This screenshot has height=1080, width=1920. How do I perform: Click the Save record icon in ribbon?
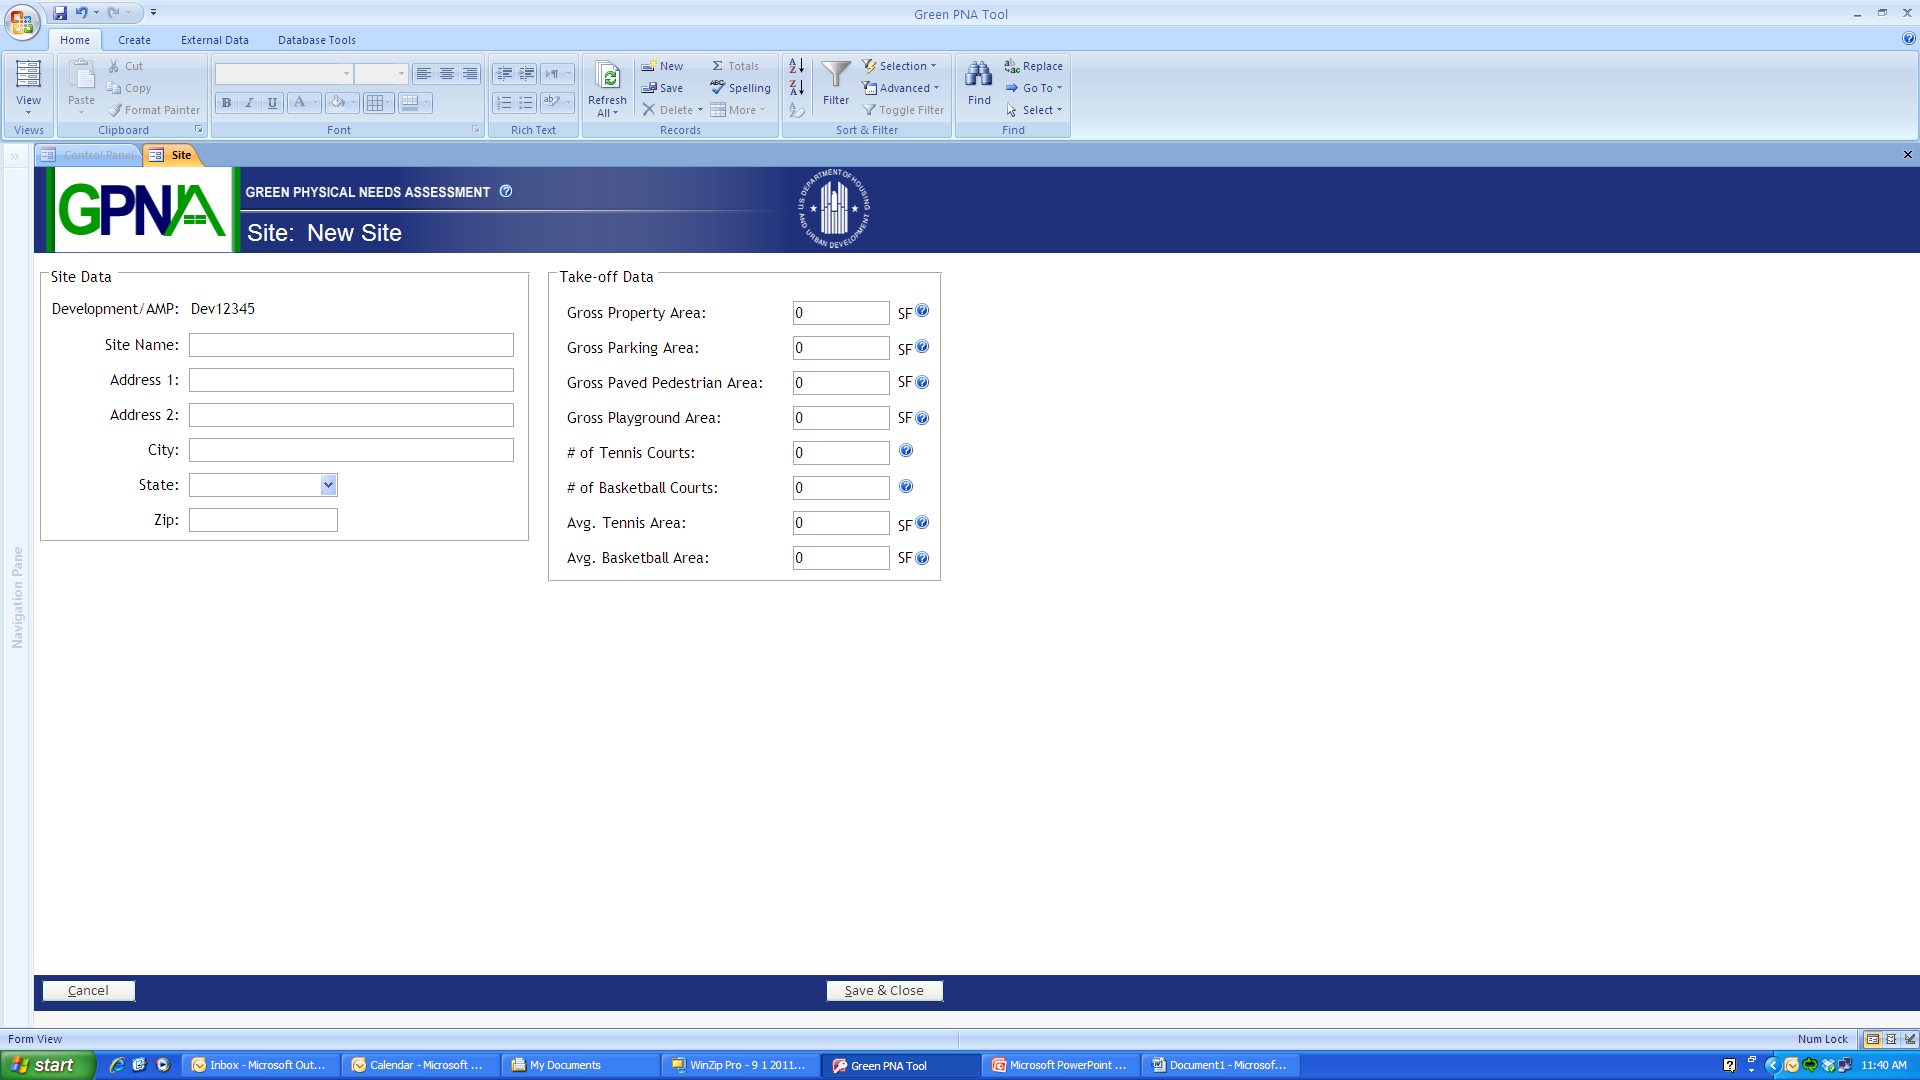point(650,88)
